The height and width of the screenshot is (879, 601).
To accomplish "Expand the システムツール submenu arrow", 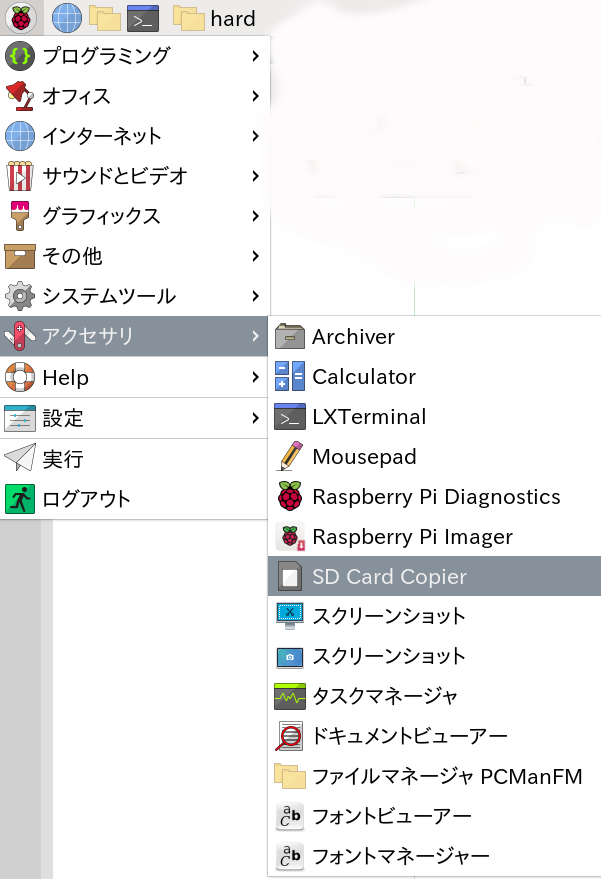I will pos(256,296).
